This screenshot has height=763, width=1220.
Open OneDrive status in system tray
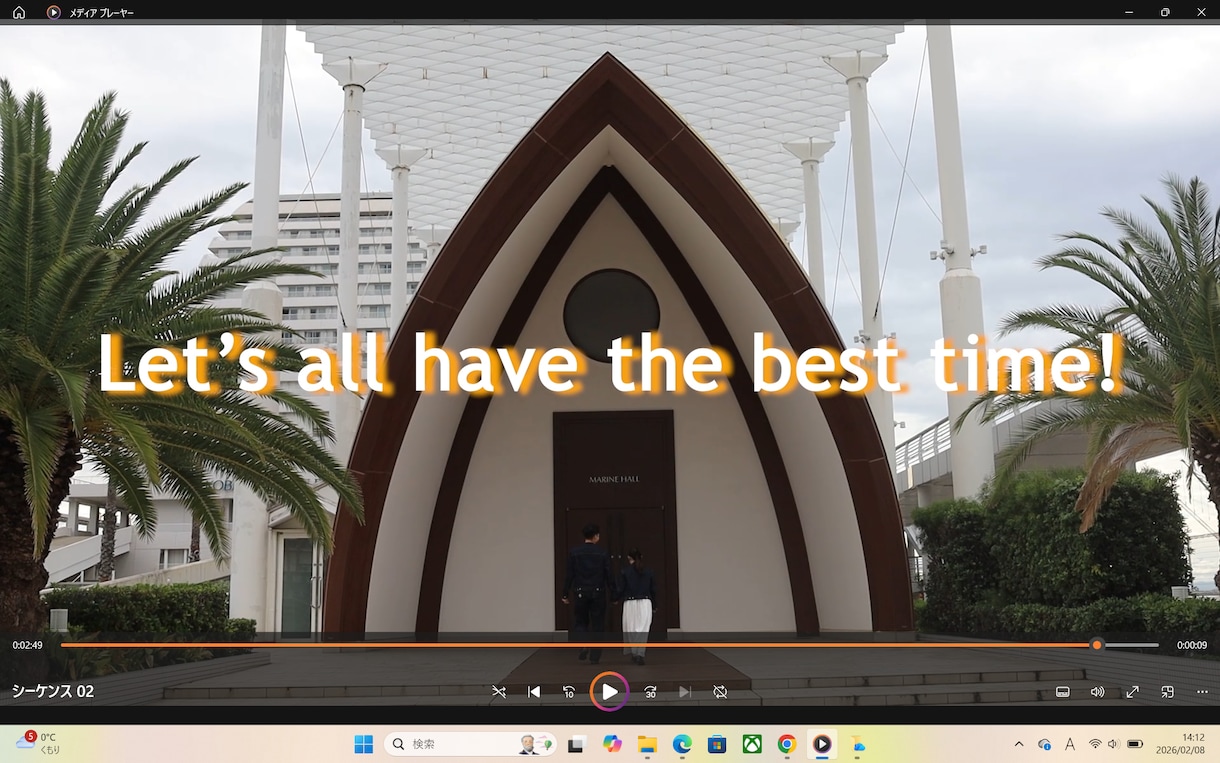coord(1044,744)
